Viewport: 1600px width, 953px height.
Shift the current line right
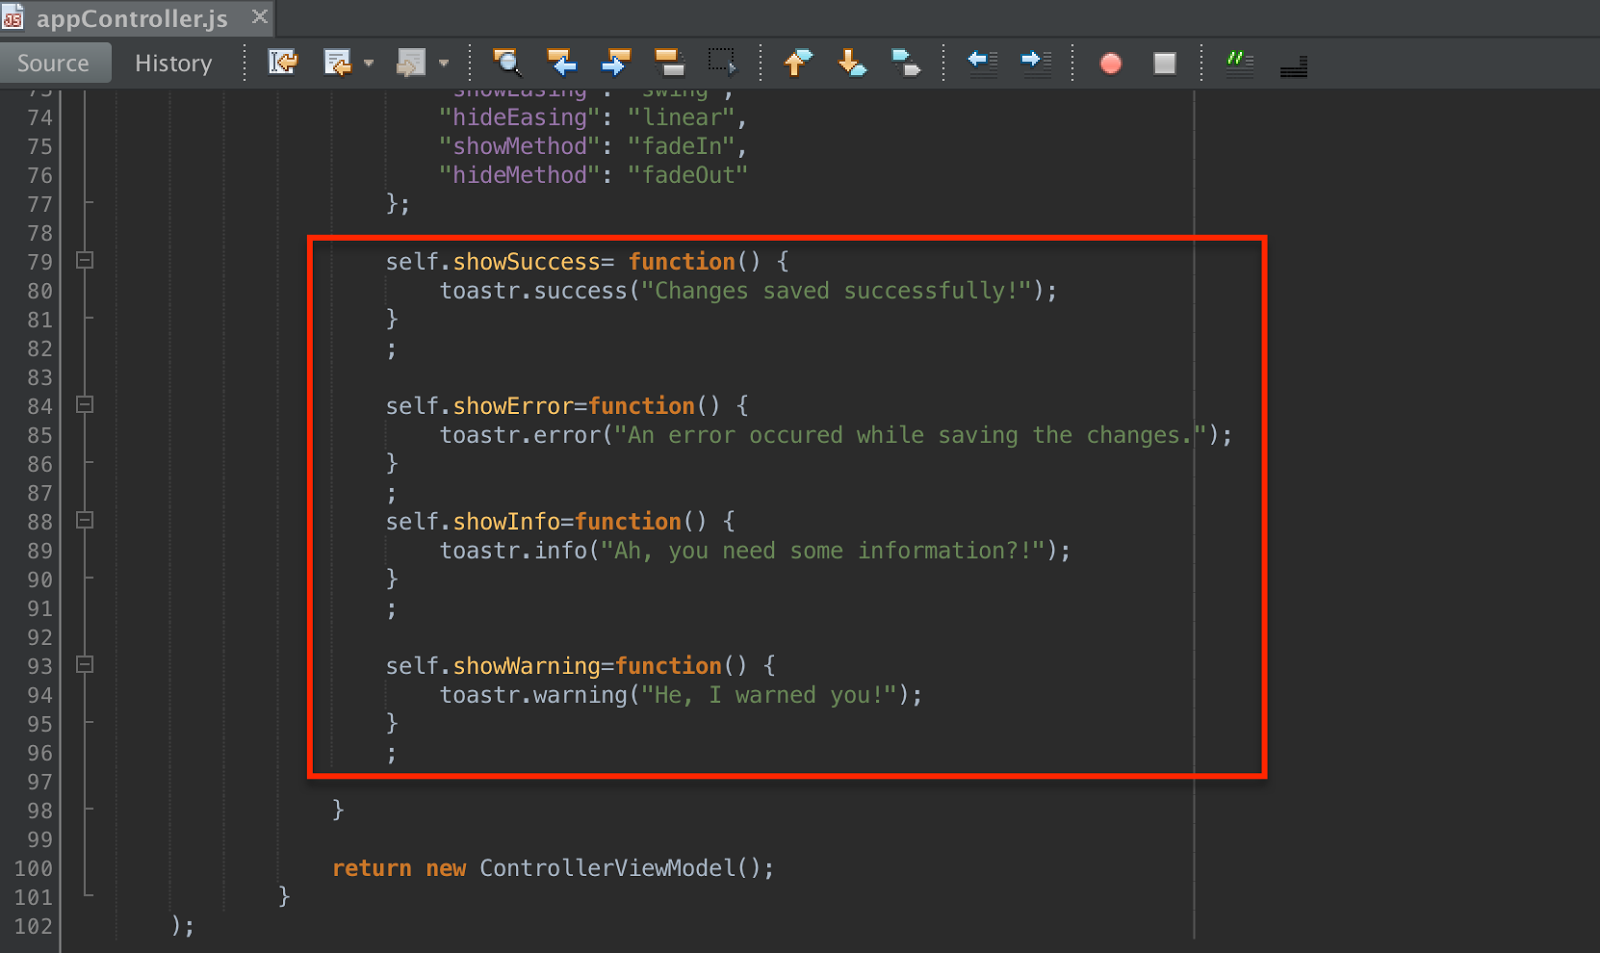point(1036,62)
